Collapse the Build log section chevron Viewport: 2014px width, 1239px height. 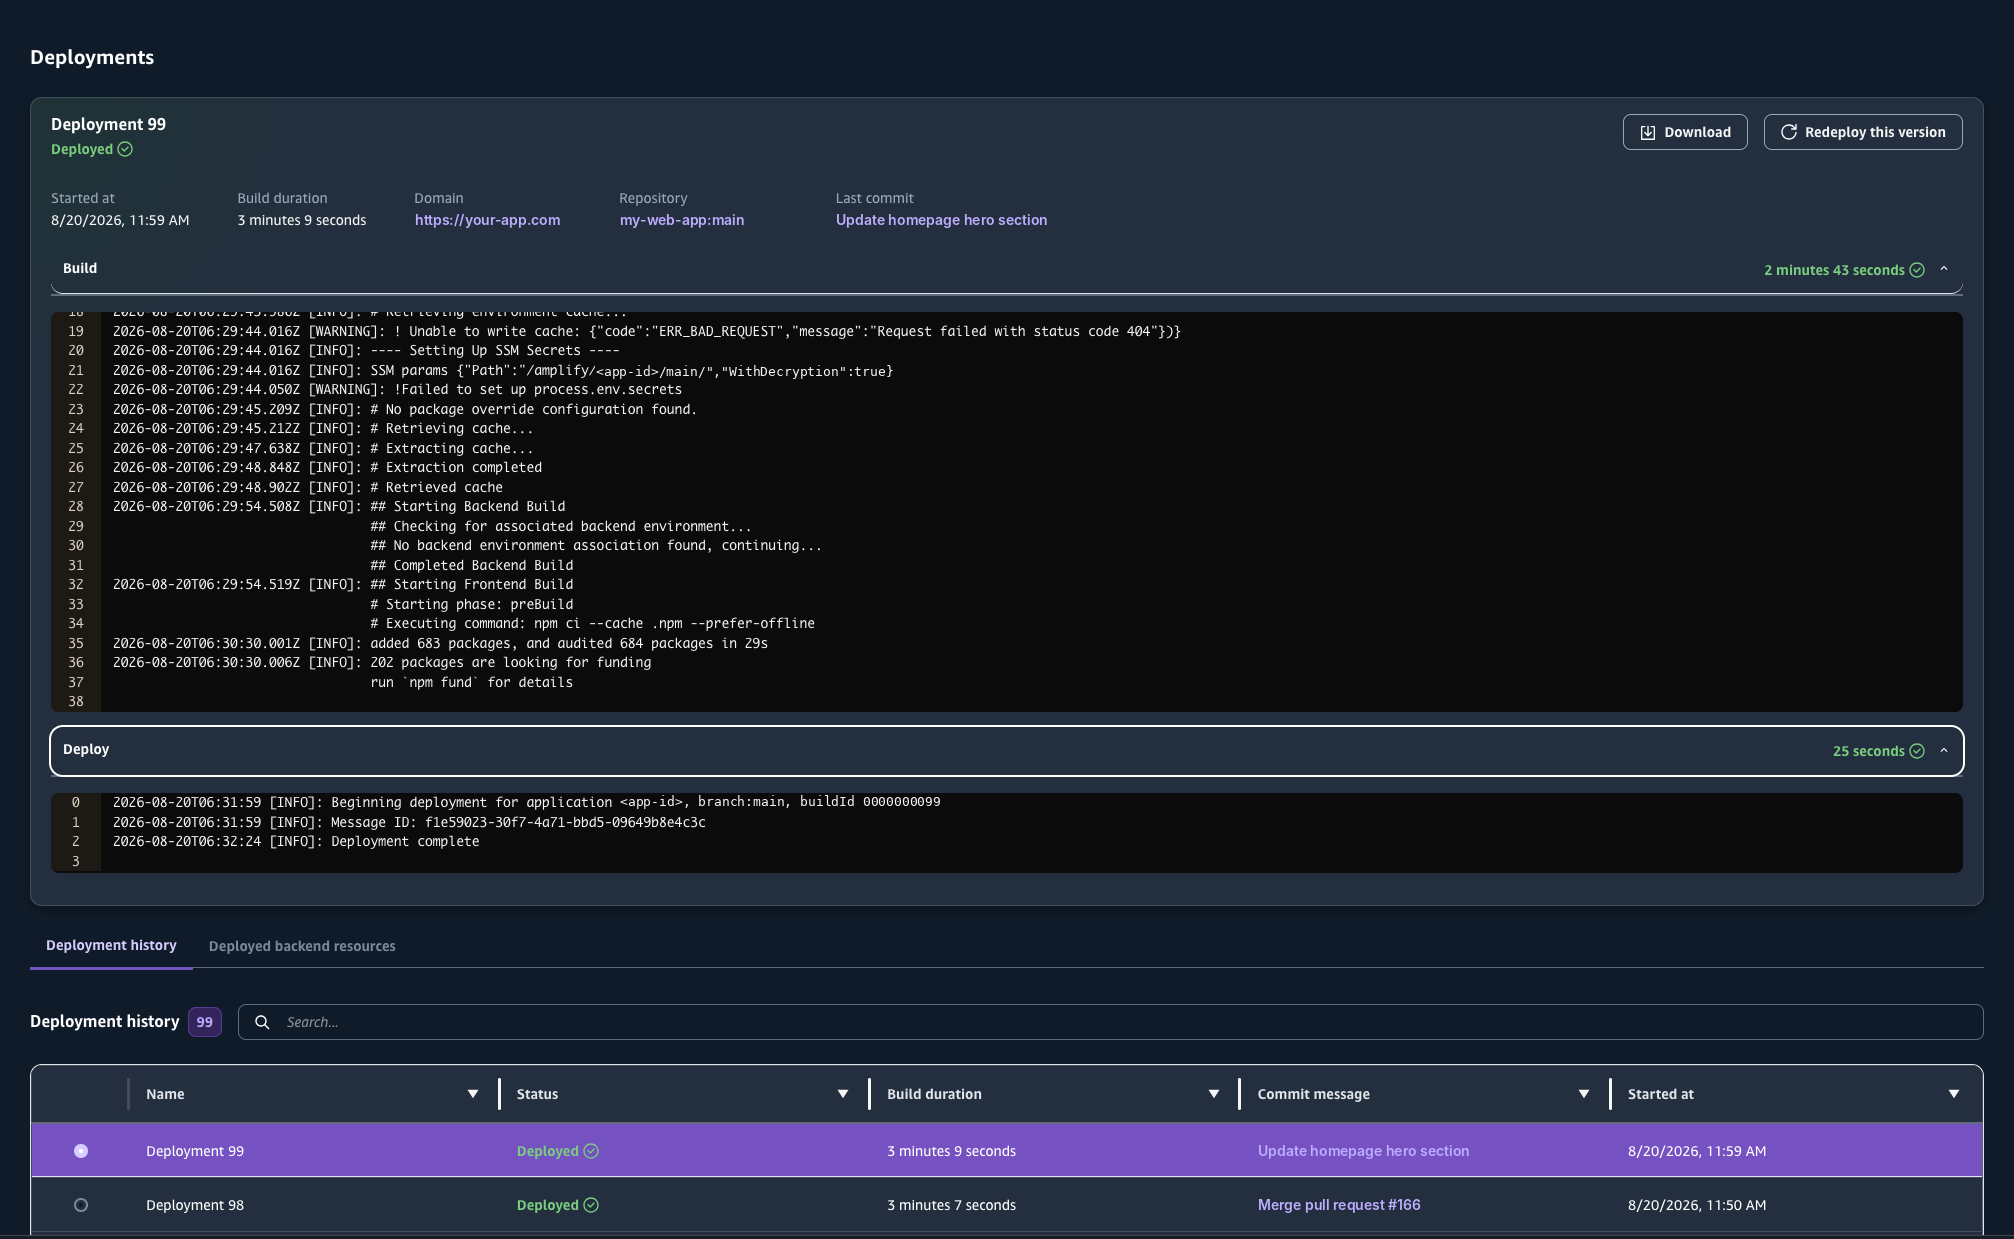(1944, 269)
